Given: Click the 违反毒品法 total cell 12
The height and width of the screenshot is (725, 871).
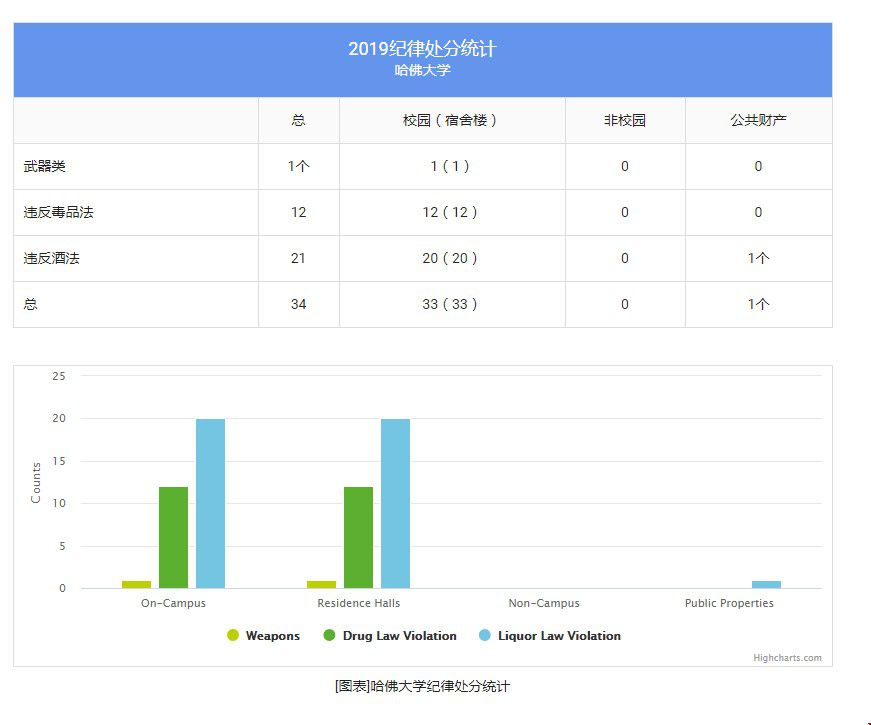Looking at the screenshot, I should tap(298, 212).
